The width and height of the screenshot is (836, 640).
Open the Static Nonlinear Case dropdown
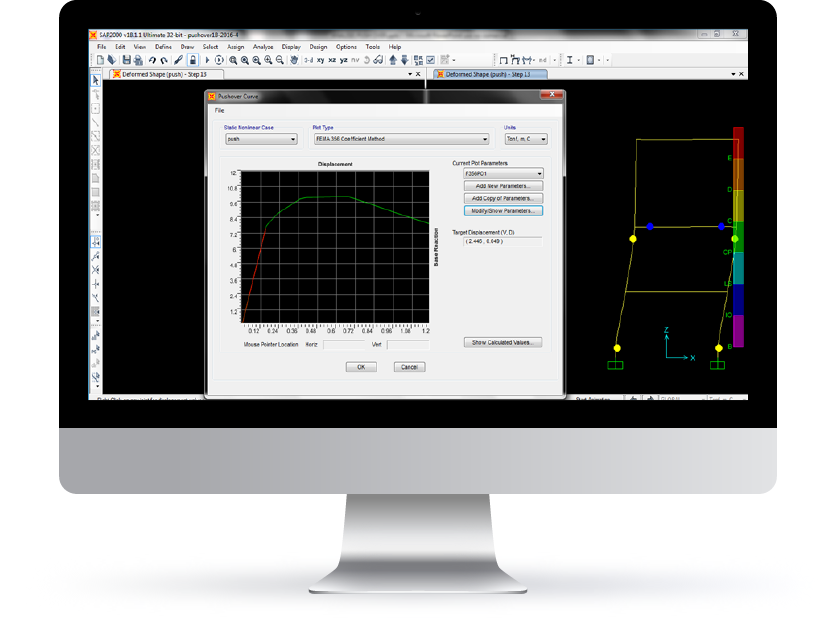(261, 139)
